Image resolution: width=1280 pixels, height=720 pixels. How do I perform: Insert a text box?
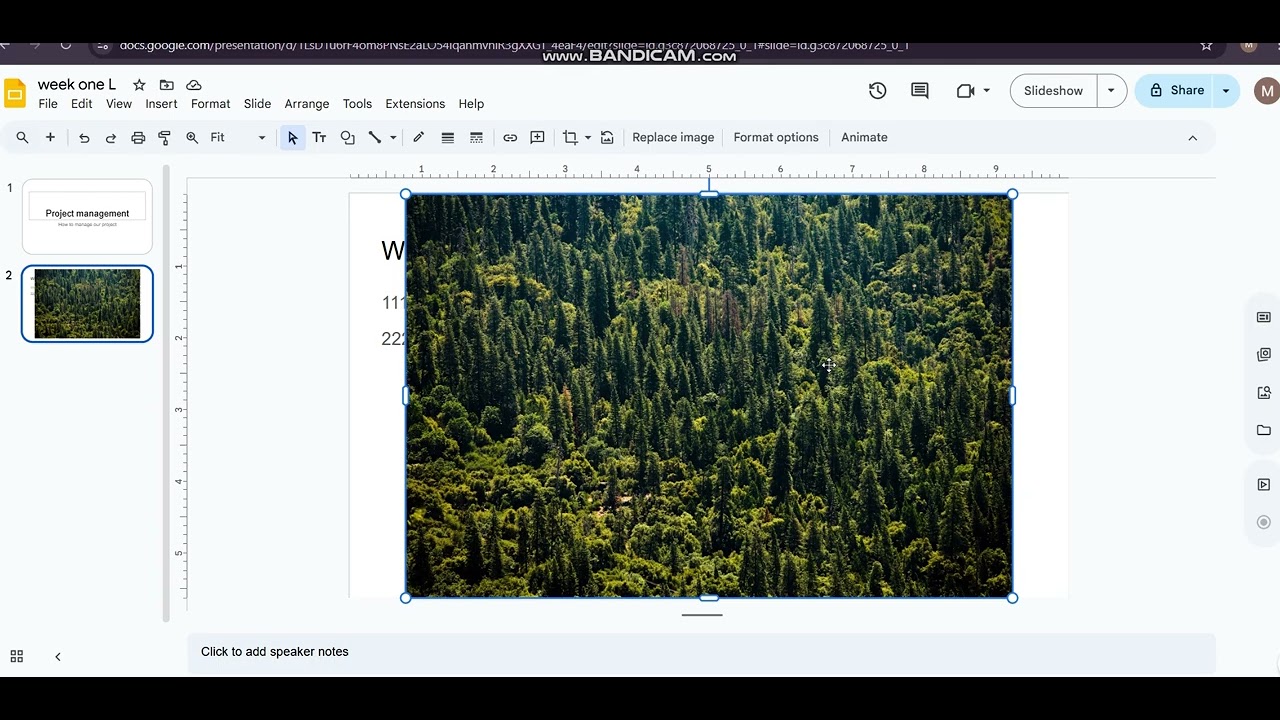tap(319, 138)
